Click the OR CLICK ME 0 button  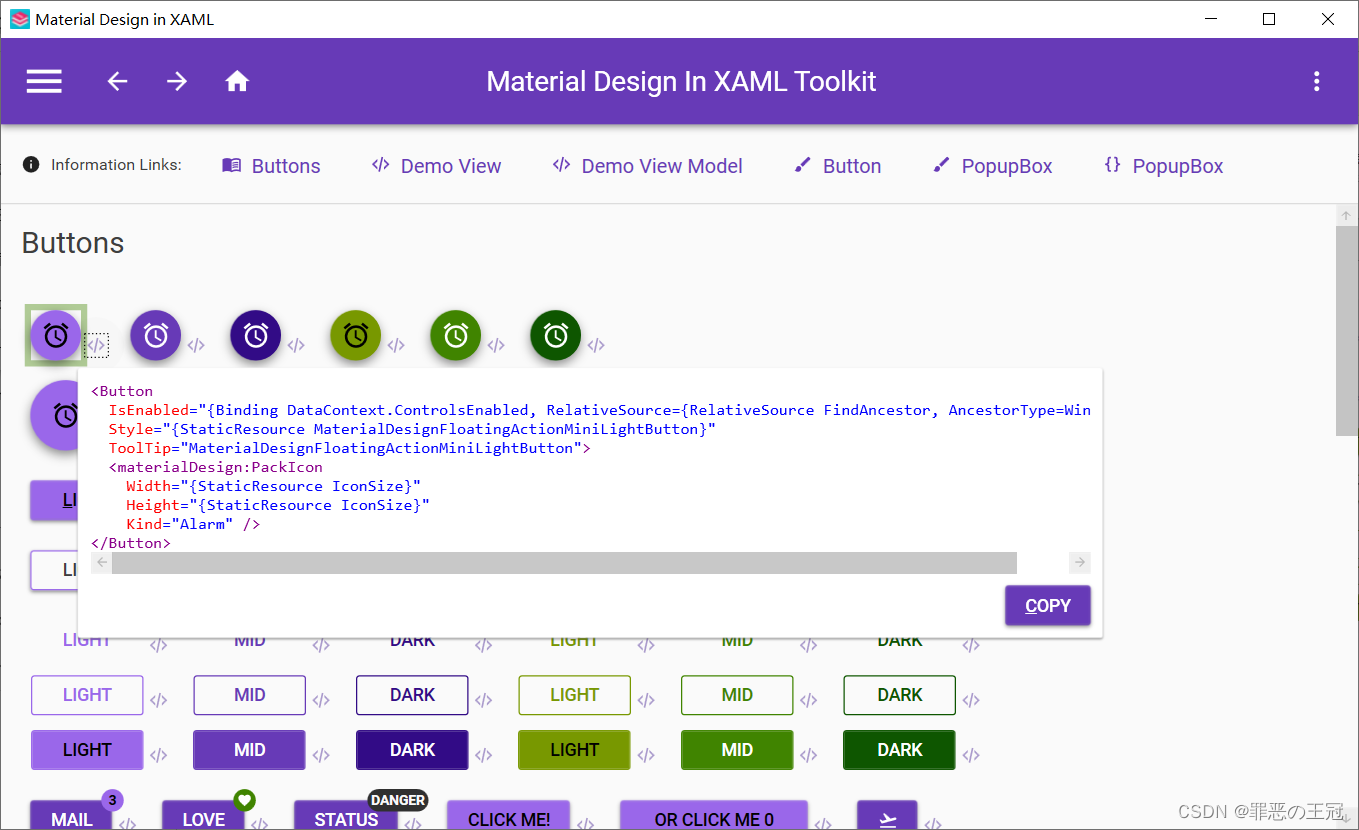point(714,816)
